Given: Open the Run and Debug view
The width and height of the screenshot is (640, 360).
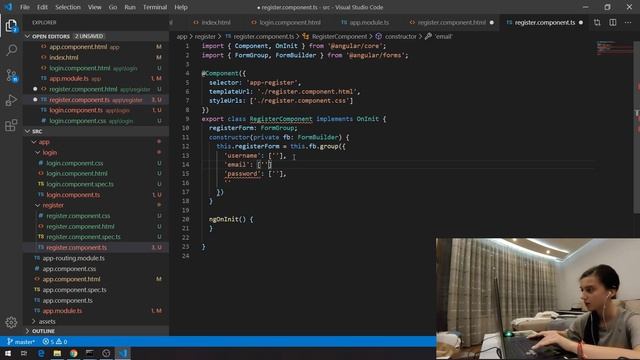Looking at the screenshot, I should (11, 100).
